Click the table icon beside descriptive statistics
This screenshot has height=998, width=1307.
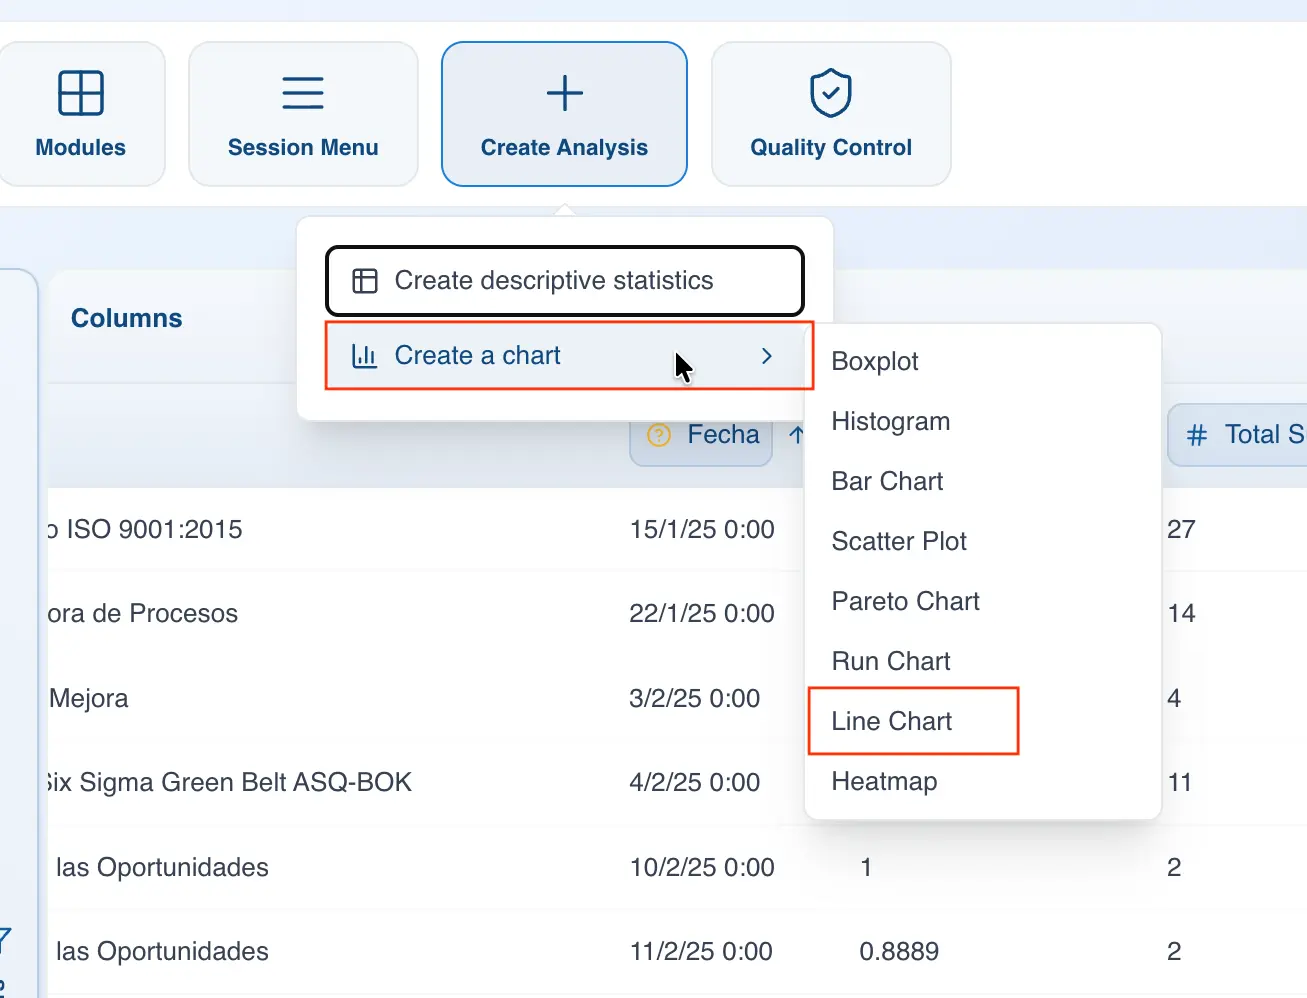tap(365, 281)
